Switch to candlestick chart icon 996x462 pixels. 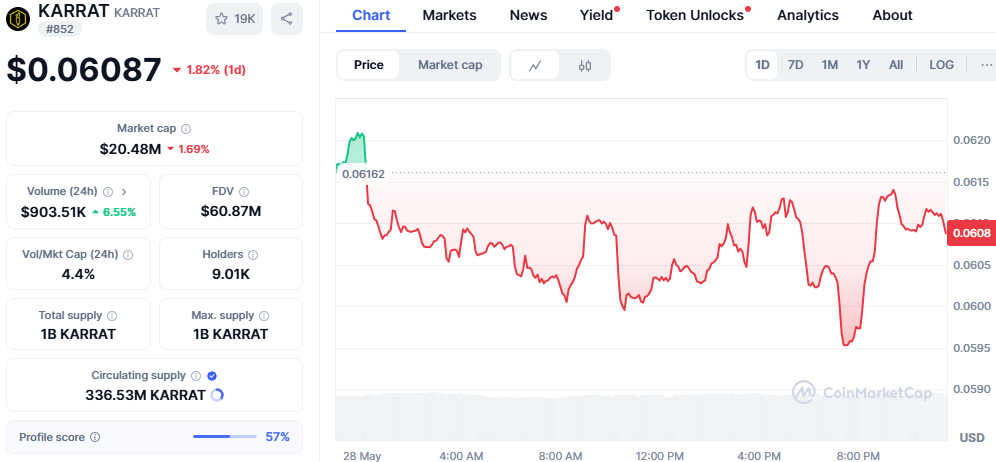pyautogui.click(x=585, y=65)
